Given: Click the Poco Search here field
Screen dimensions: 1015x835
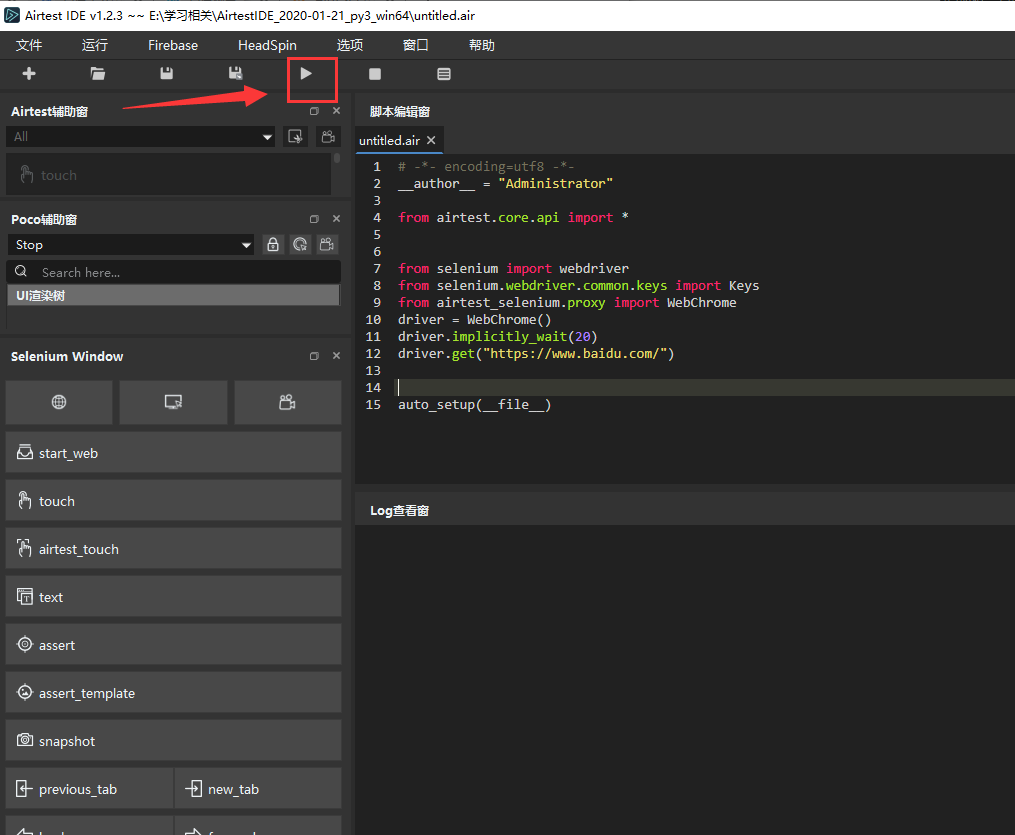Looking at the screenshot, I should point(173,272).
